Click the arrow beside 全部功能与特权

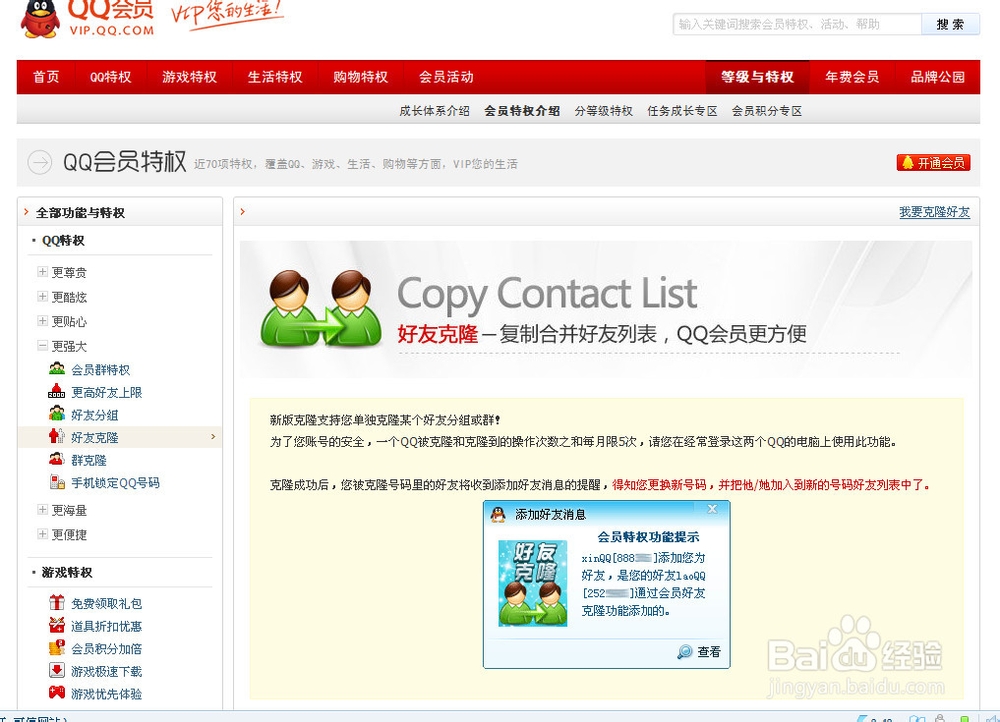pos(26,212)
